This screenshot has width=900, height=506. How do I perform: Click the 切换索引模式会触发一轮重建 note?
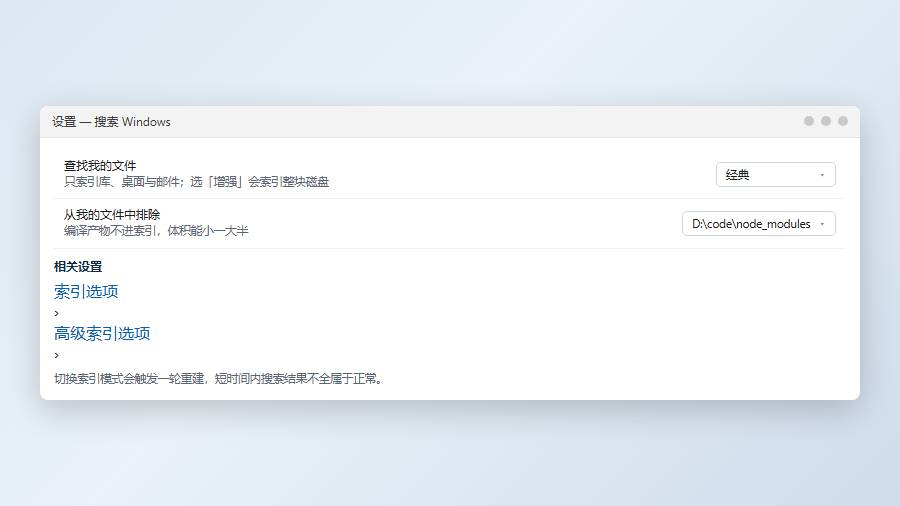pyautogui.click(x=218, y=379)
